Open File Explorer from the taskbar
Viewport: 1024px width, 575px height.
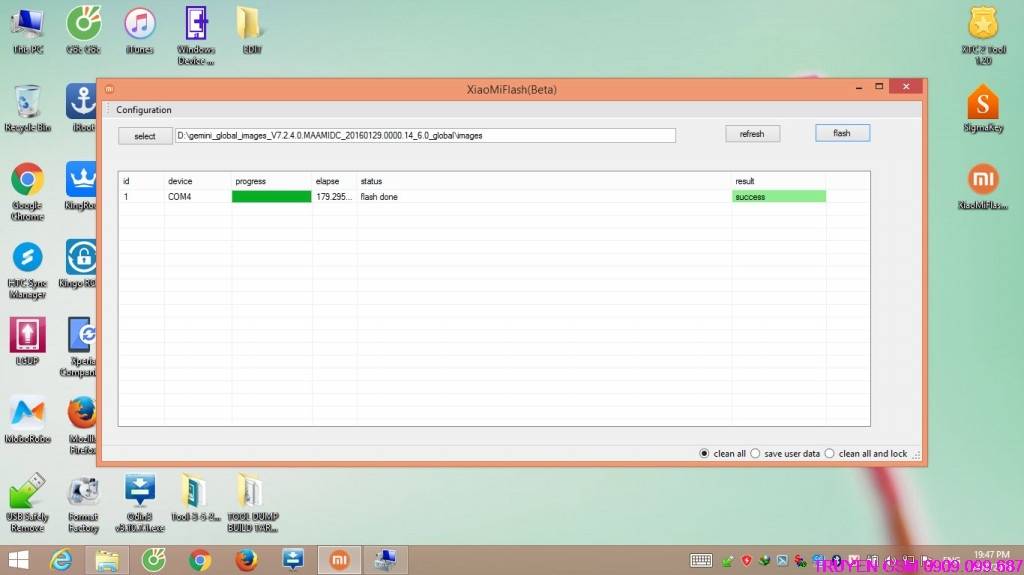tap(107, 561)
